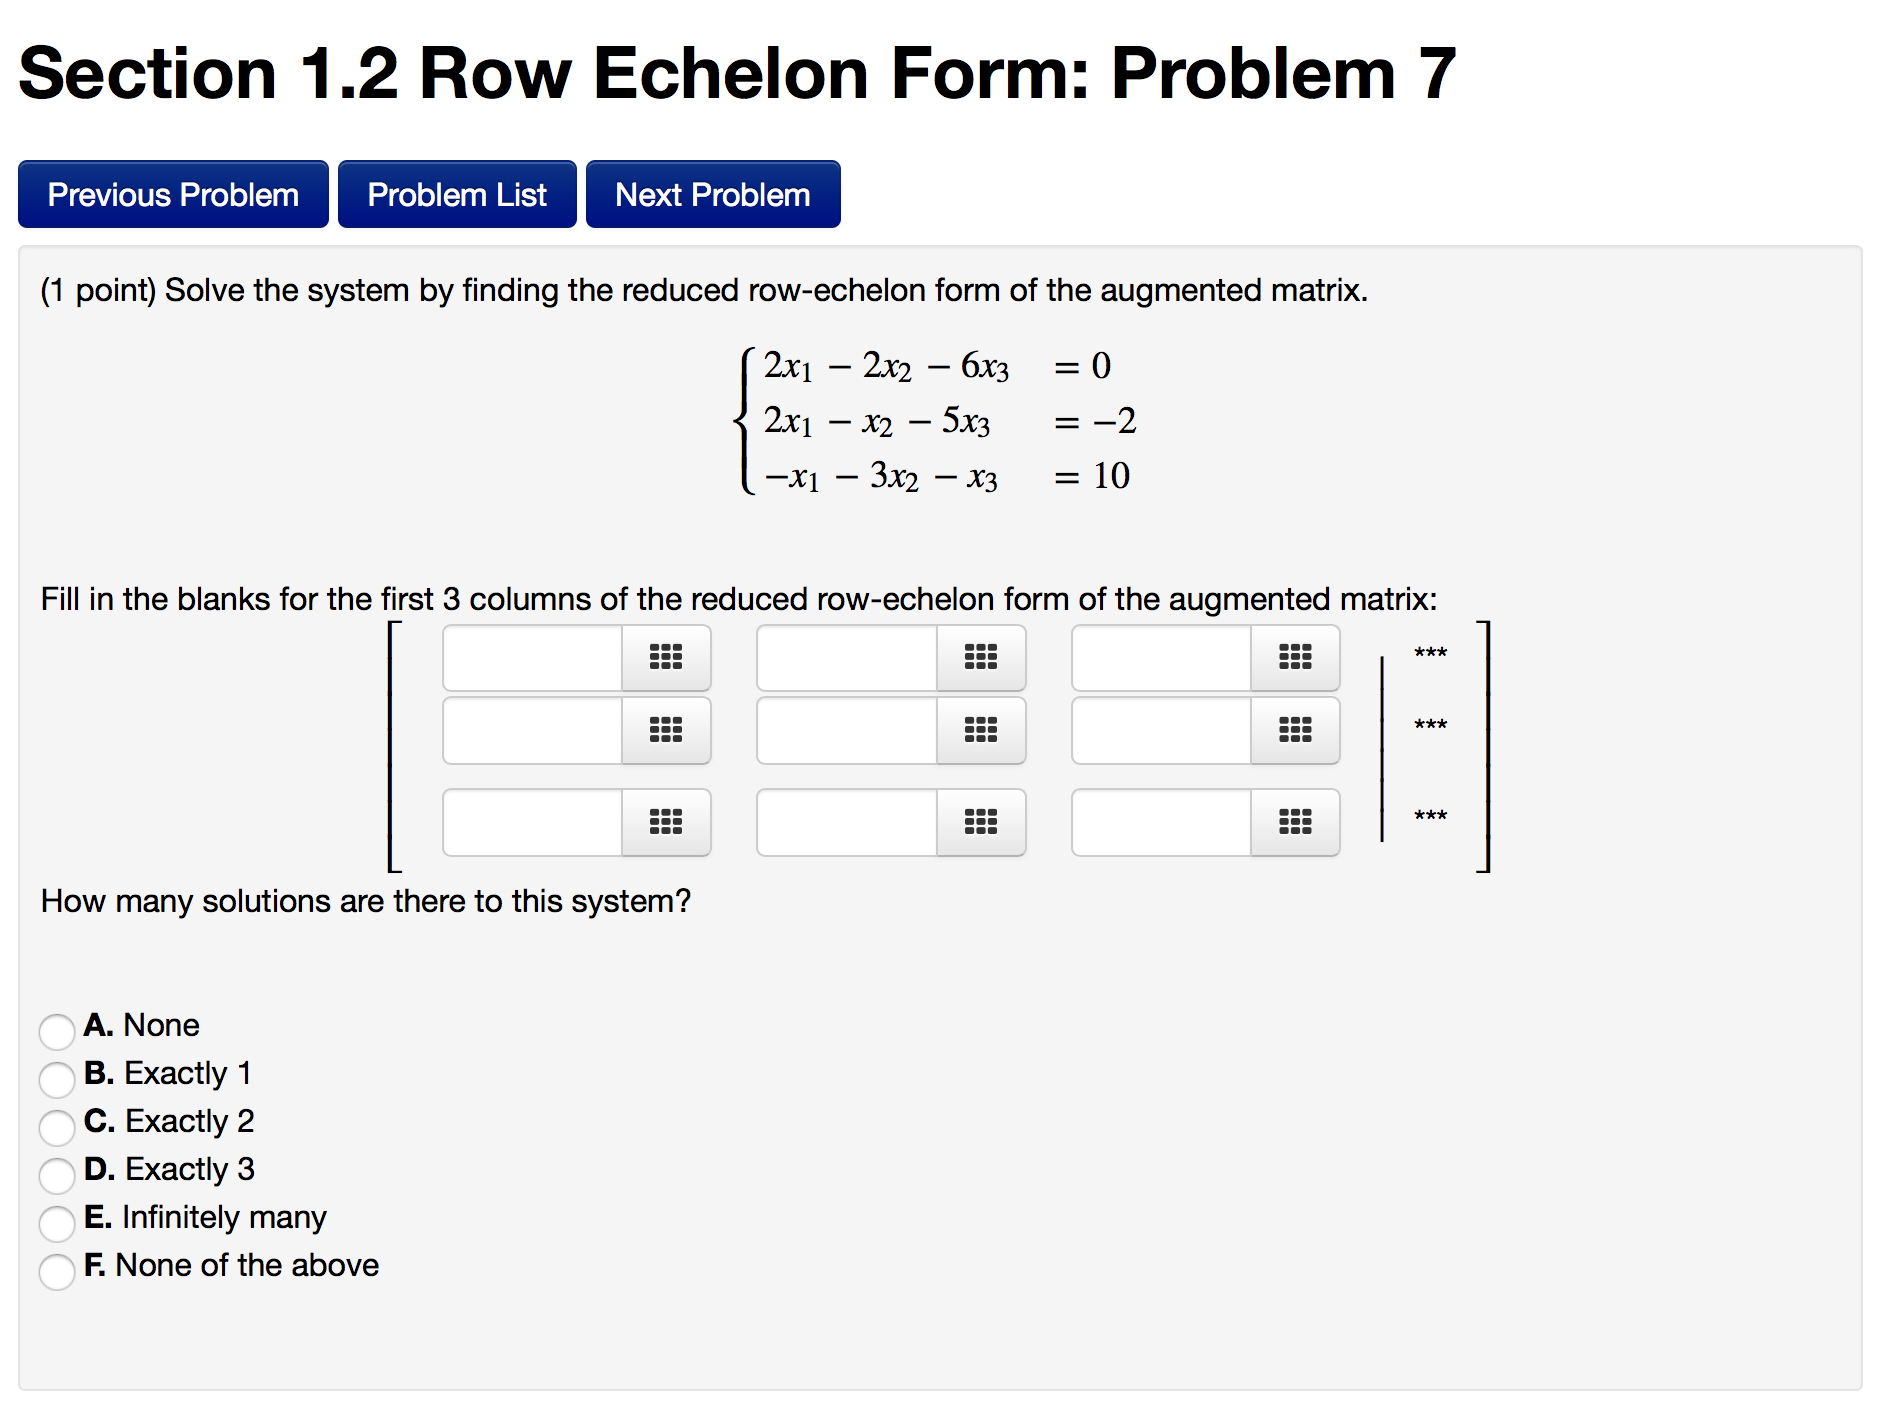This screenshot has height=1416, width=1882.
Task: Open equation editor for row 1, column 1 entry
Action: (x=666, y=658)
